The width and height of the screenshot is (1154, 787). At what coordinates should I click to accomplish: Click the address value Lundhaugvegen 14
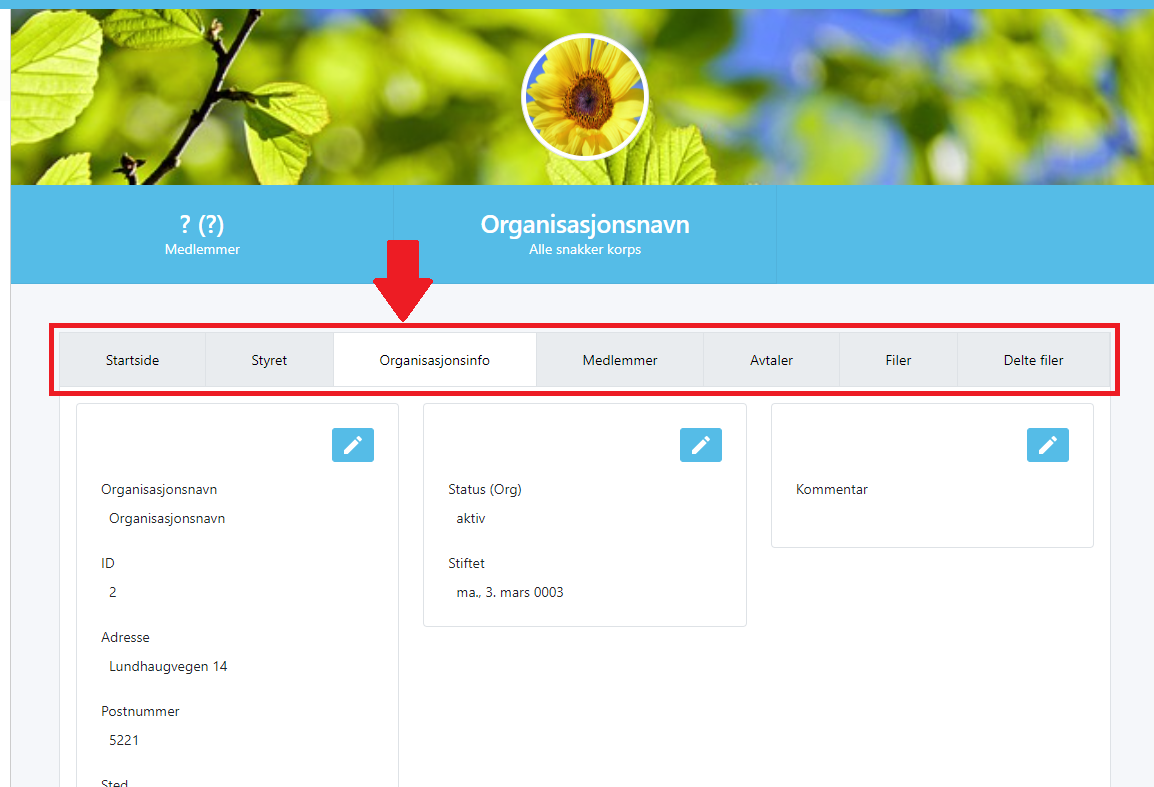coord(168,666)
